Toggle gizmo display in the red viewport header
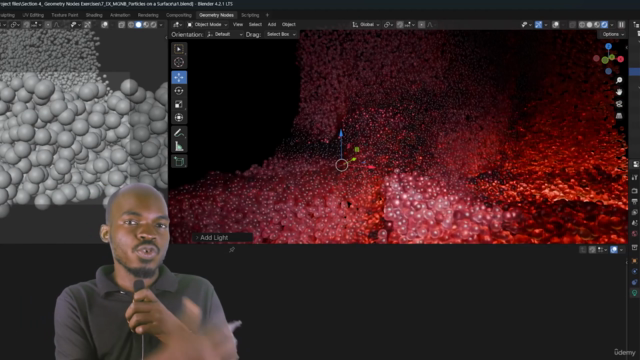The image size is (640, 360). 539,24
